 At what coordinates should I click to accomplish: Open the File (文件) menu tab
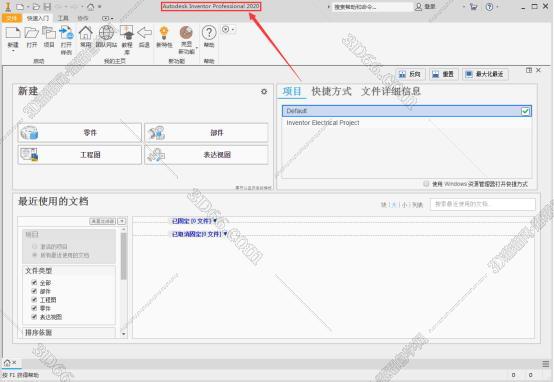tap(12, 18)
